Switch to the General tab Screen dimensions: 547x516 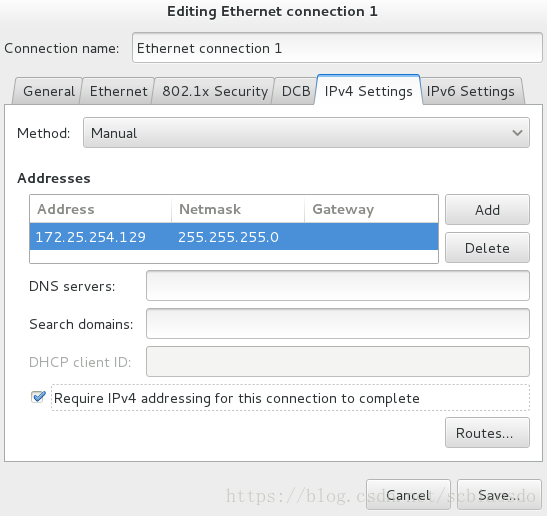click(48, 91)
